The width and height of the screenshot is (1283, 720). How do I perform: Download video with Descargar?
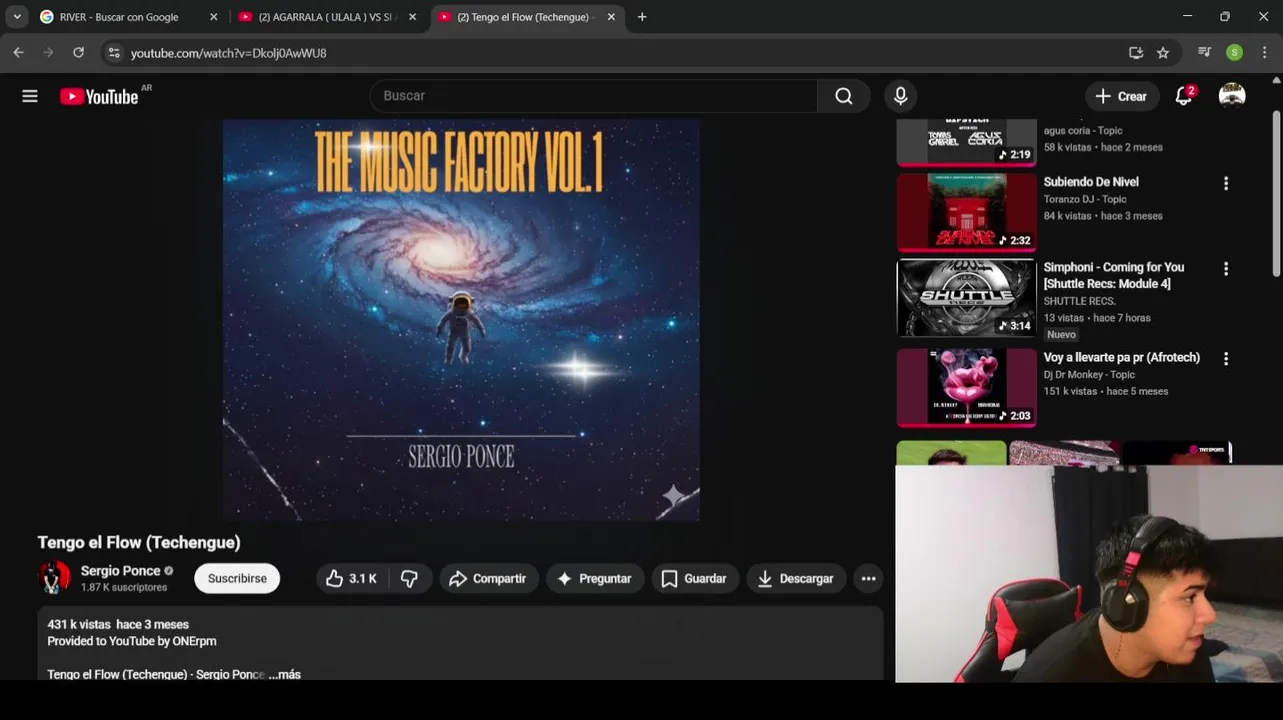pos(796,578)
